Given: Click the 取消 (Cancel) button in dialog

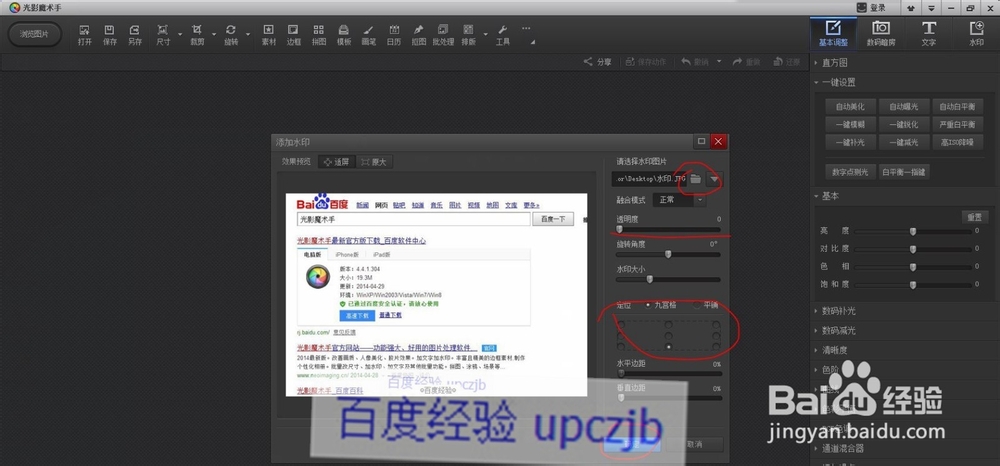Looking at the screenshot, I should (694, 444).
